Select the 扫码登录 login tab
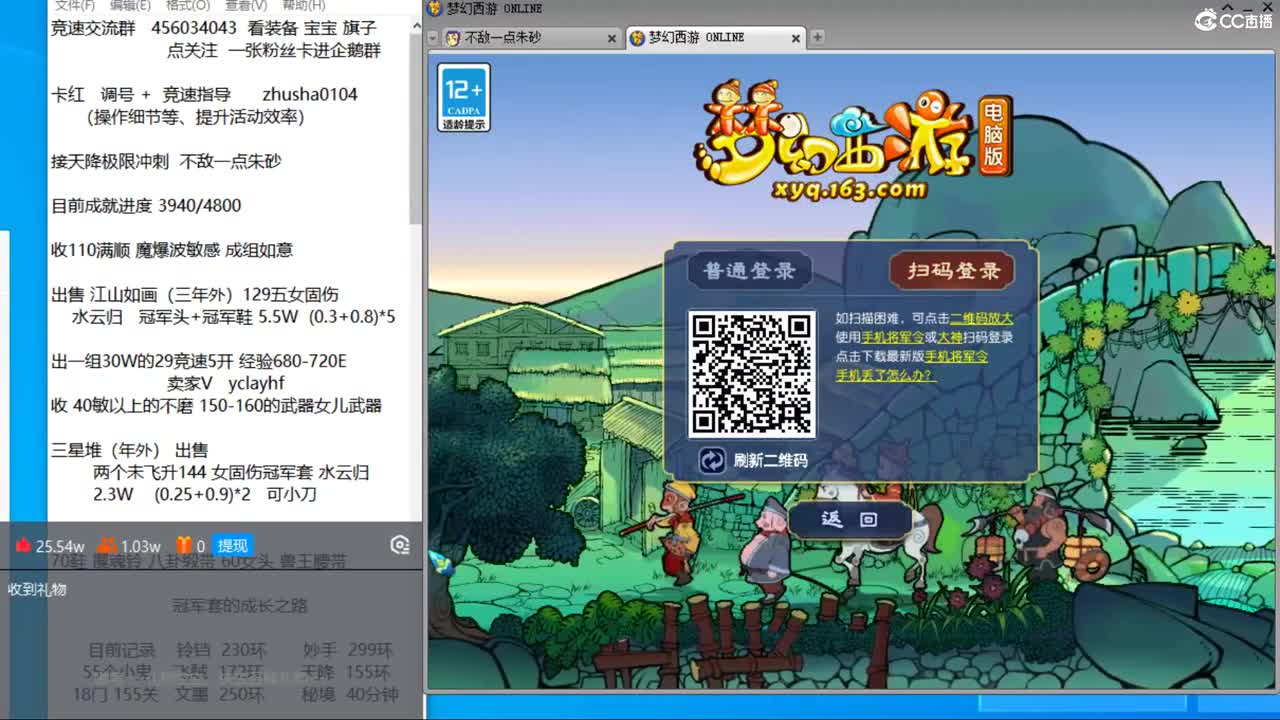 coord(953,270)
